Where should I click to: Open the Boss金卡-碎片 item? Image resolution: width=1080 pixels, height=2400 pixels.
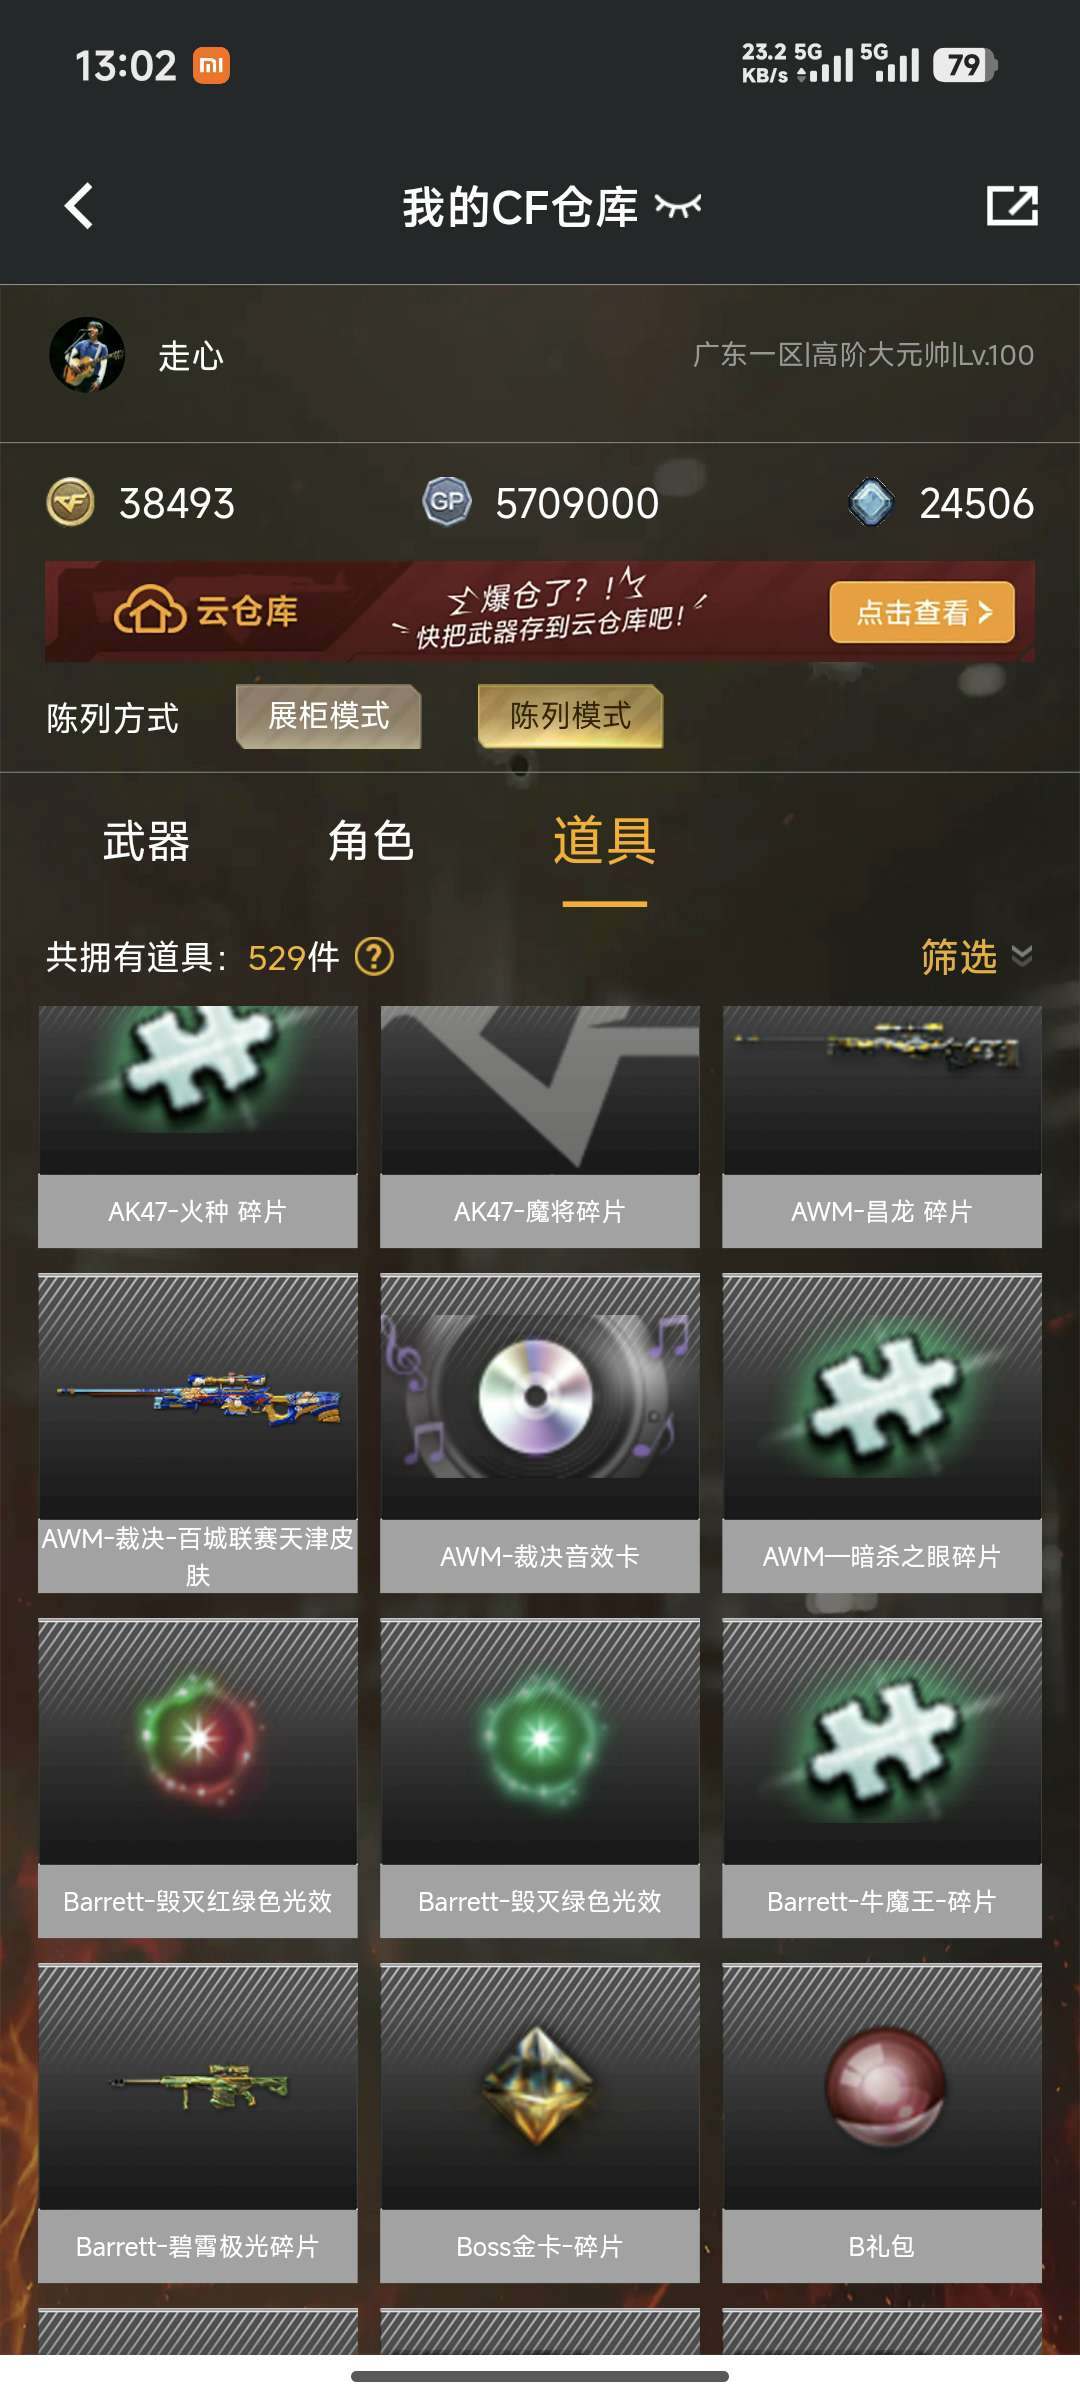pyautogui.click(x=540, y=2123)
